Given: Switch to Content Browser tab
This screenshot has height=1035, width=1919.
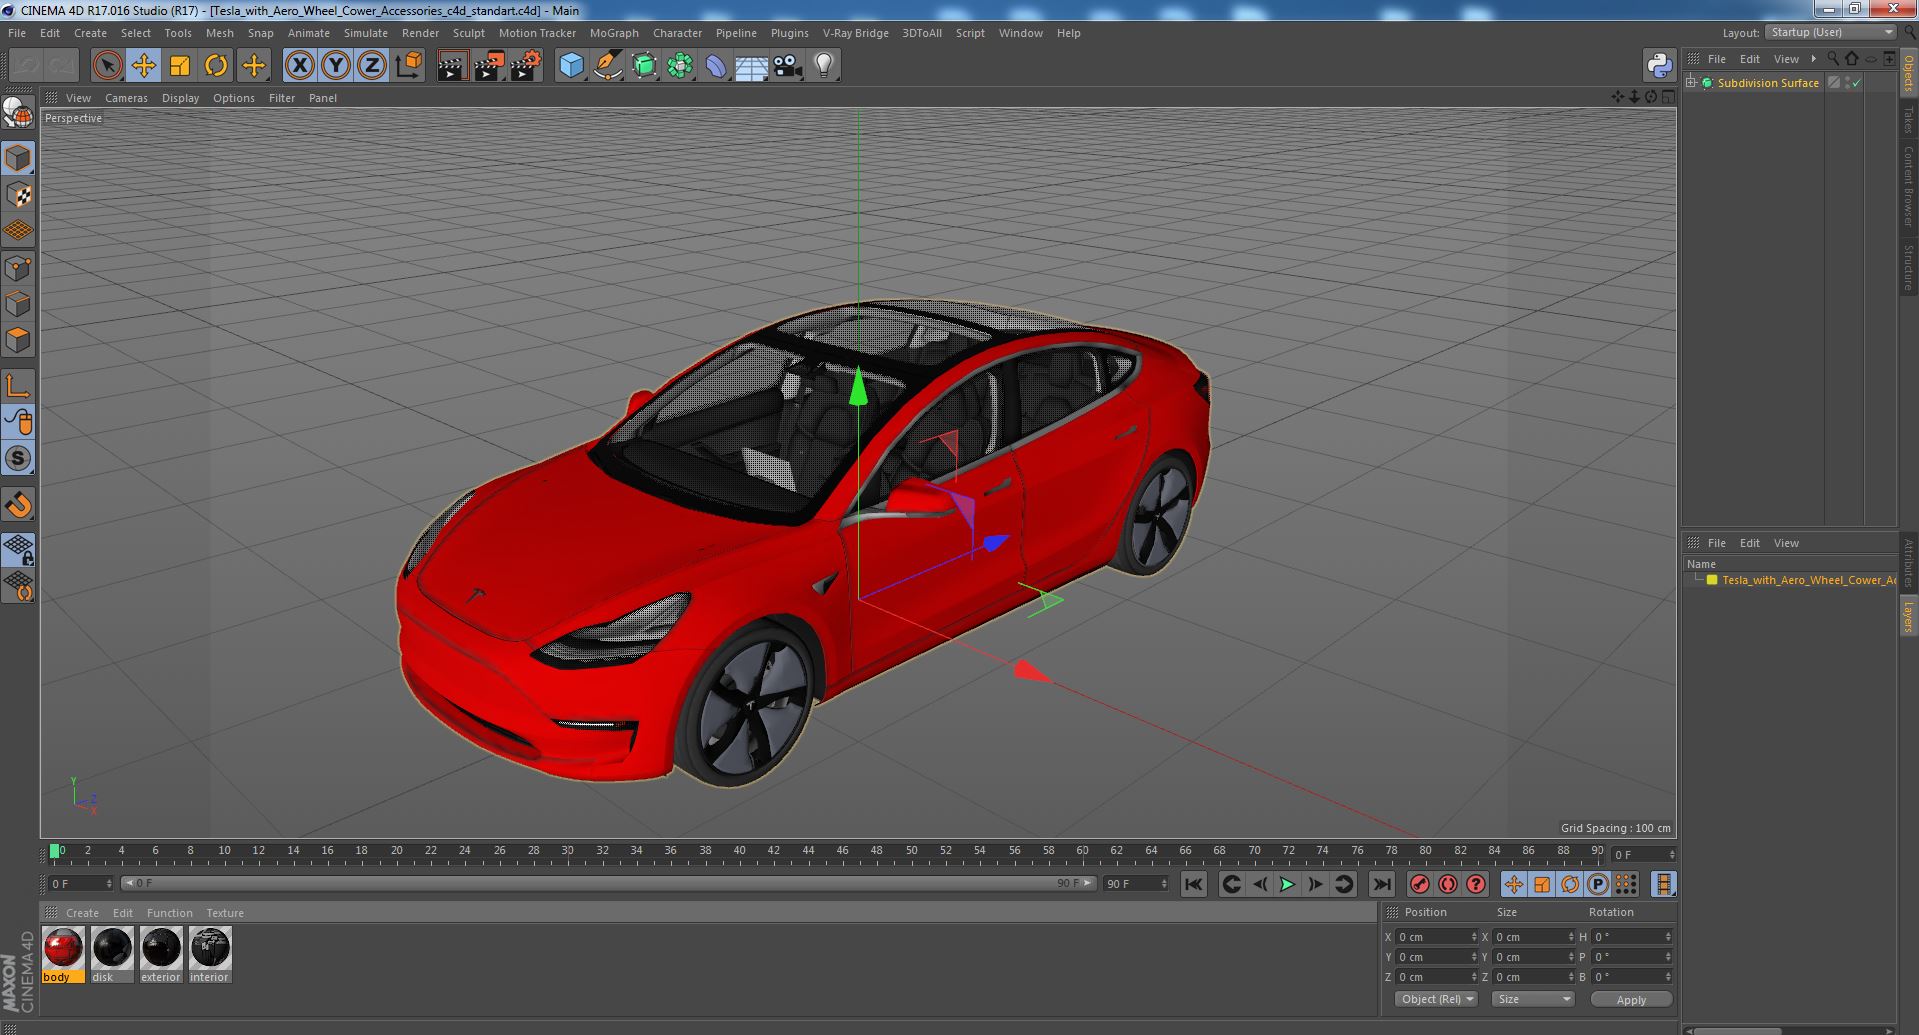Looking at the screenshot, I should [x=1908, y=186].
